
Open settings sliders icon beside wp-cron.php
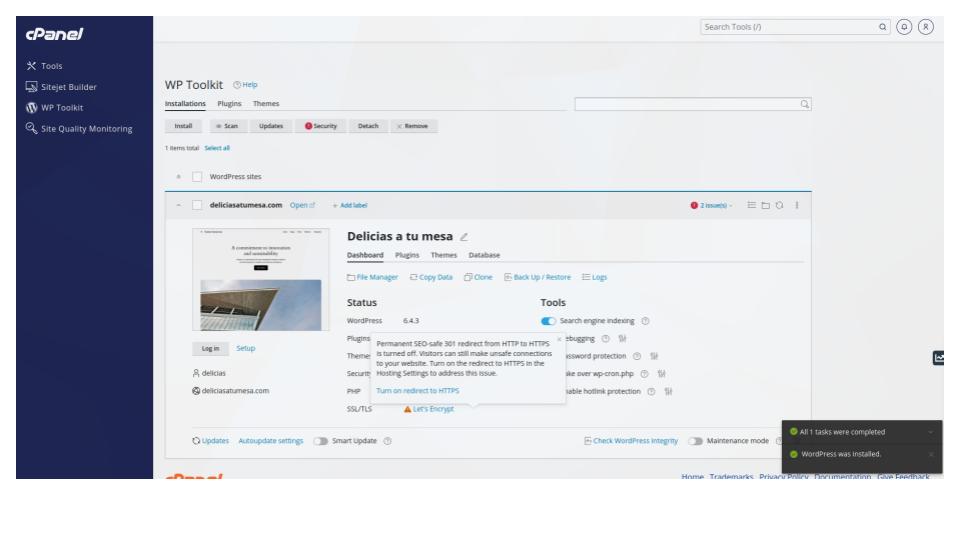[x=661, y=373]
